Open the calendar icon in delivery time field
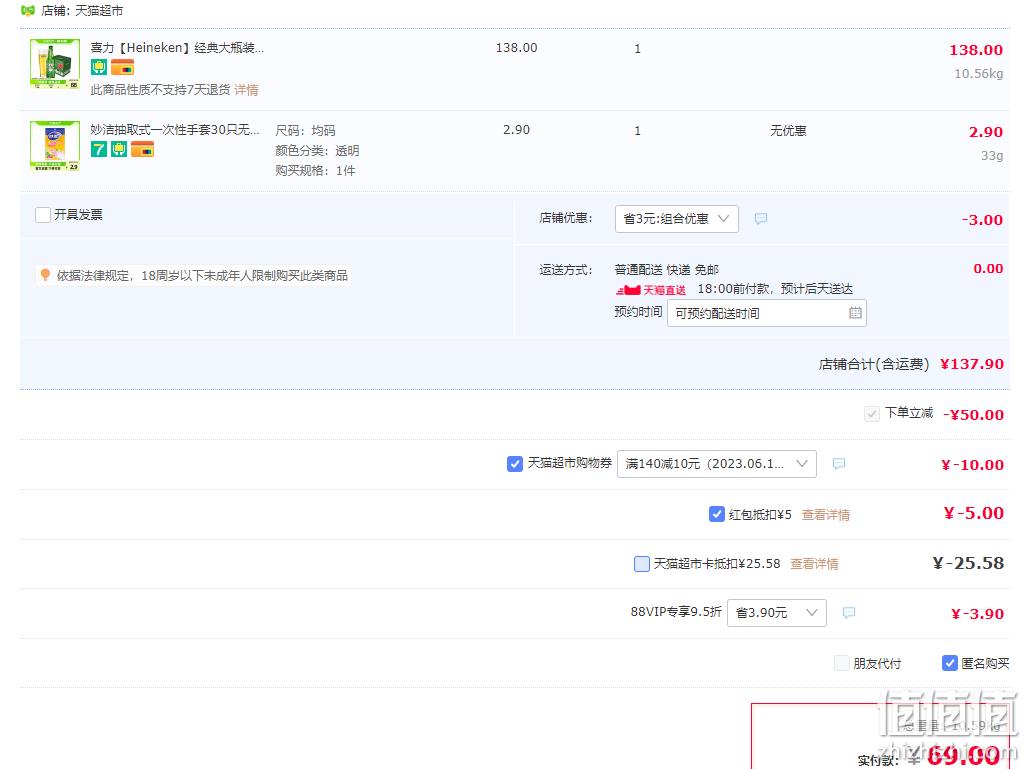 855,313
